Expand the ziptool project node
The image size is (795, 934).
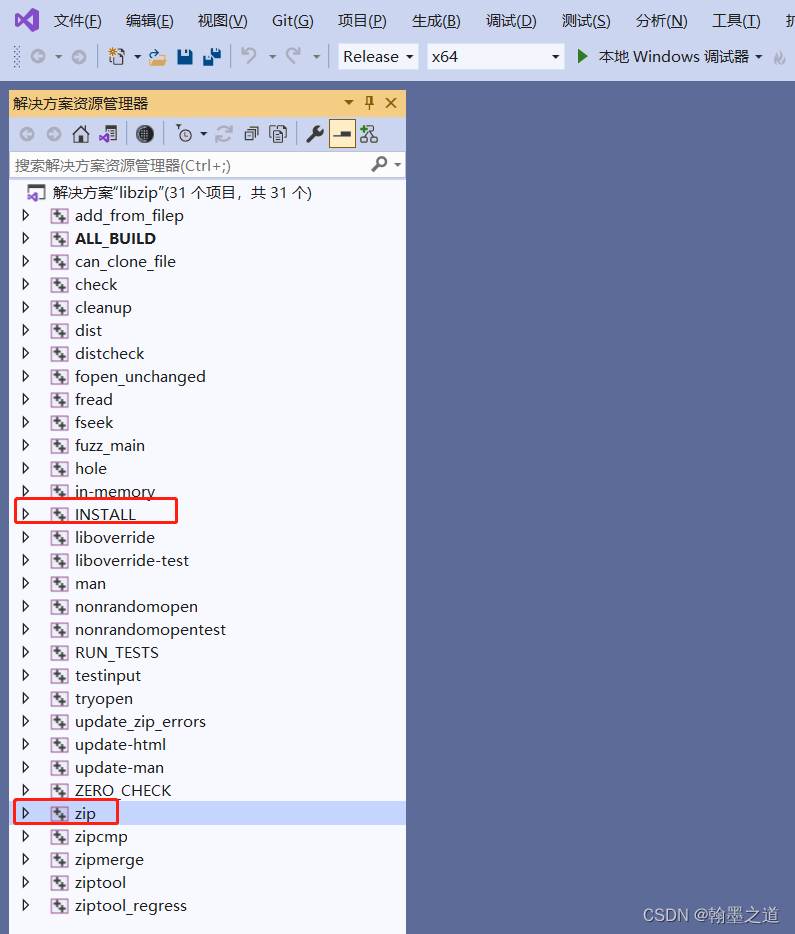point(26,882)
